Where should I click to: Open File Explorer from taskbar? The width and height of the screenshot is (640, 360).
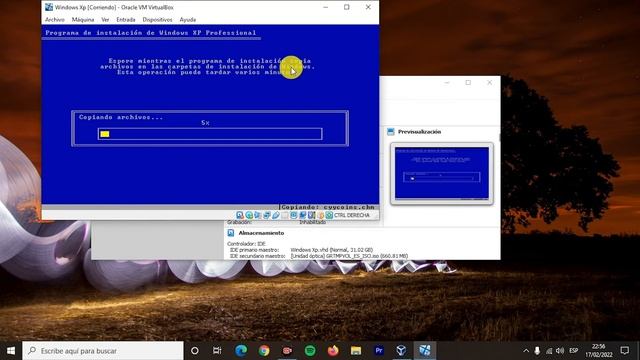tap(356, 351)
